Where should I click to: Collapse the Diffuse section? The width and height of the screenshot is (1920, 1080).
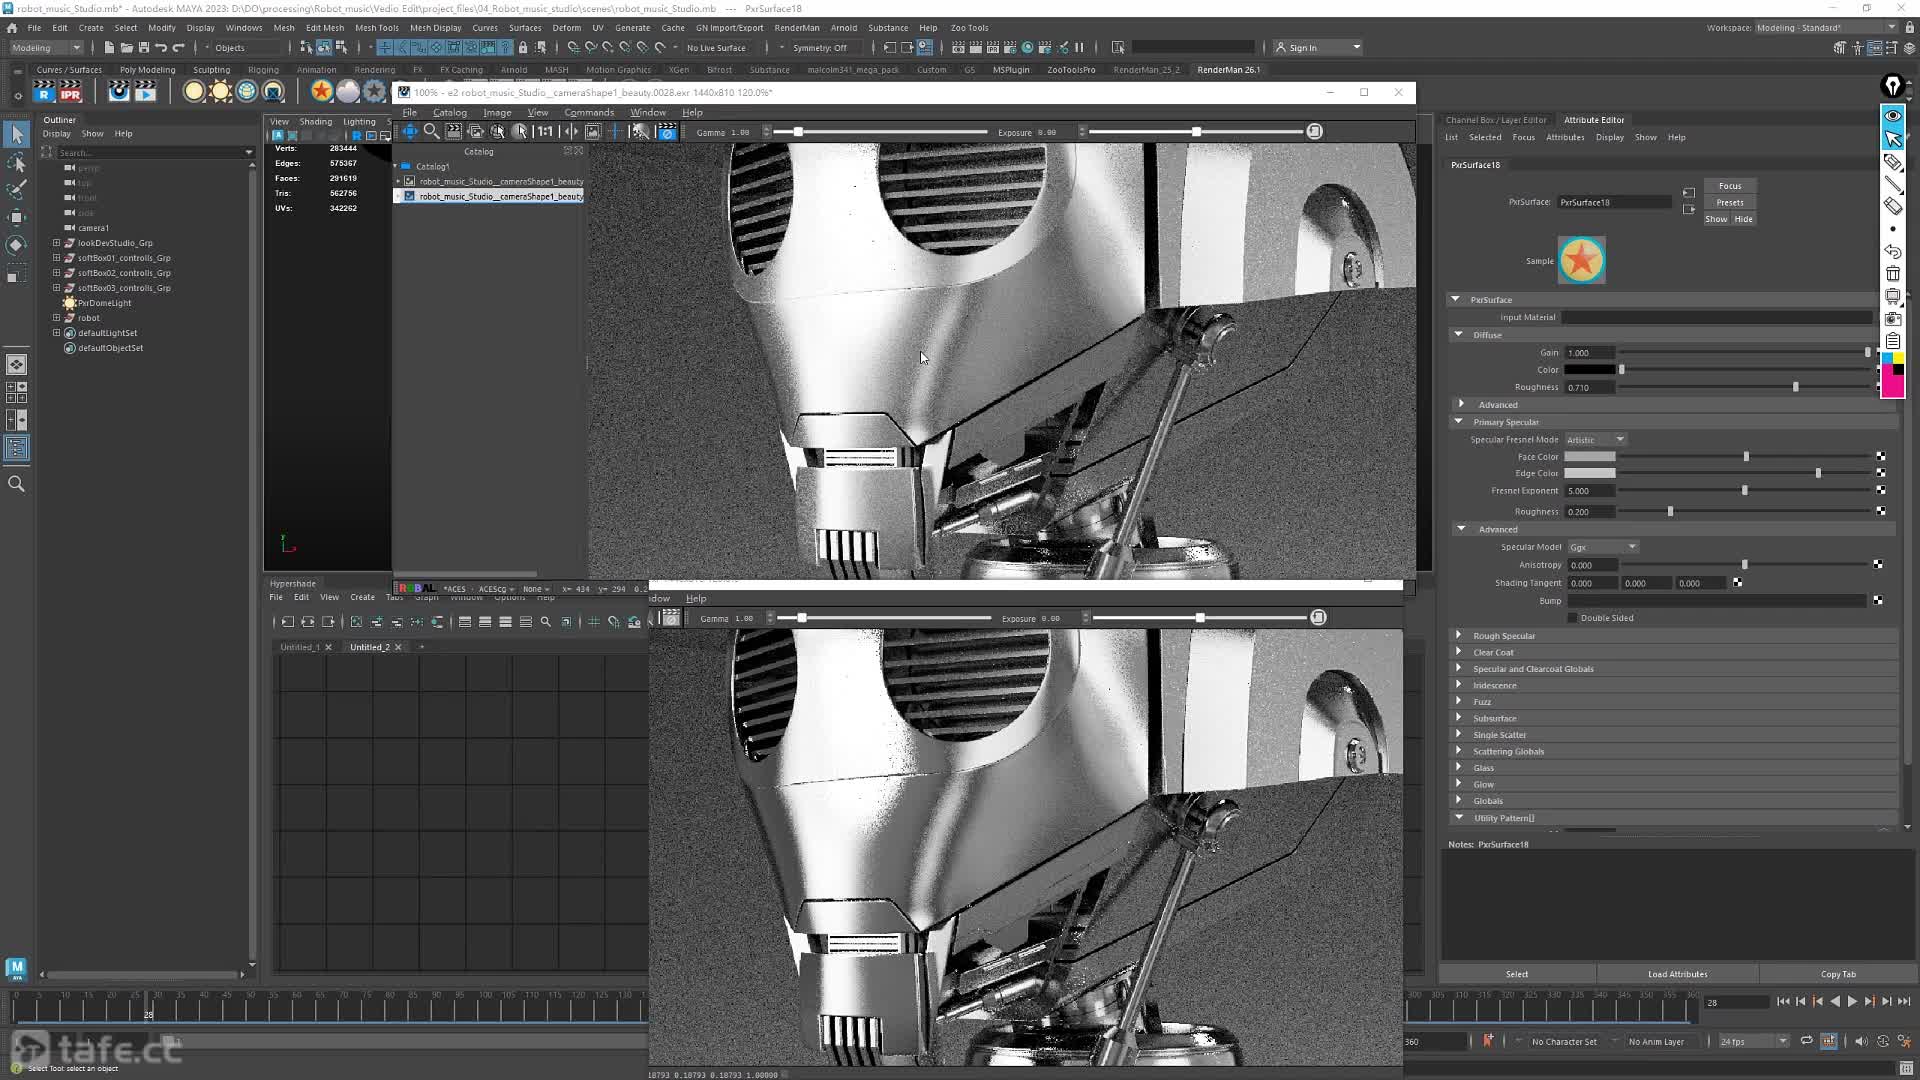[x=1459, y=335]
